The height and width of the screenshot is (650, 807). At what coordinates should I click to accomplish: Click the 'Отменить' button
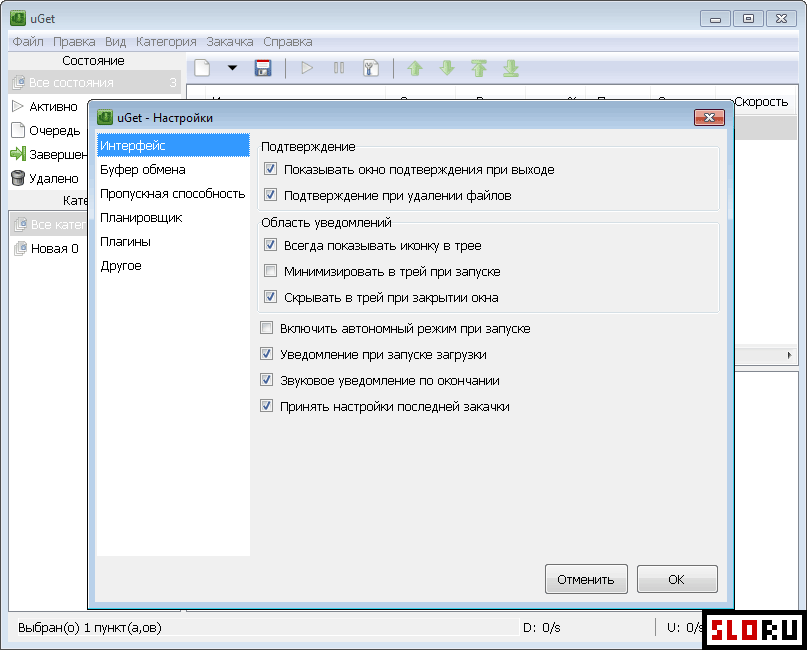point(586,579)
